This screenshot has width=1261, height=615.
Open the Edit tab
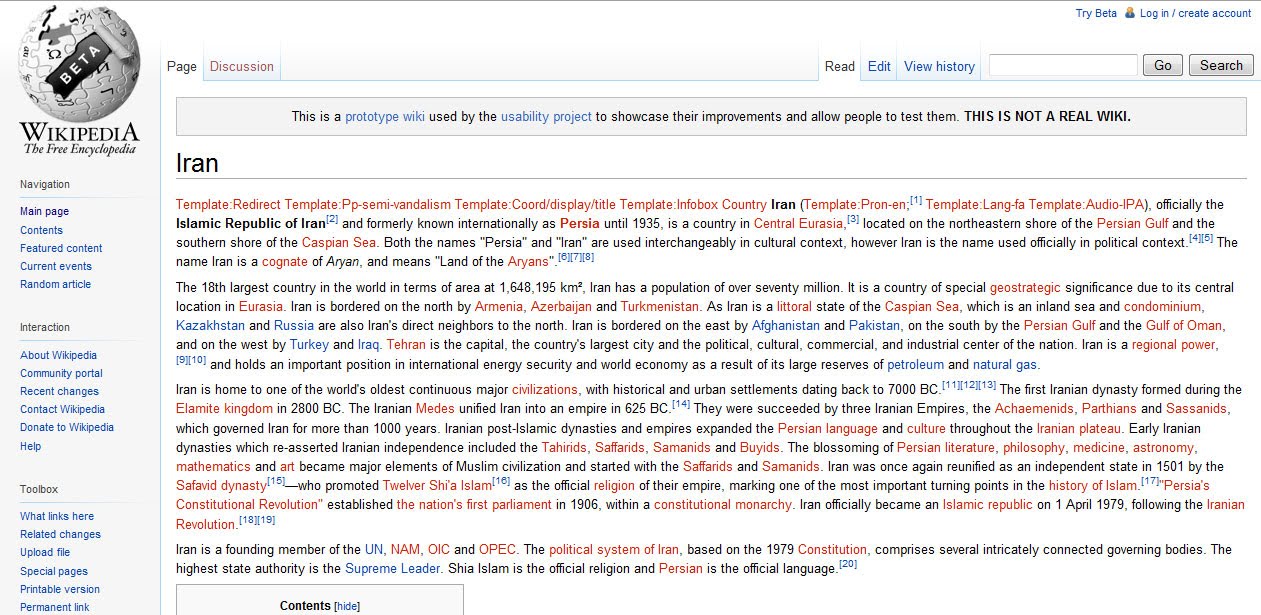878,66
